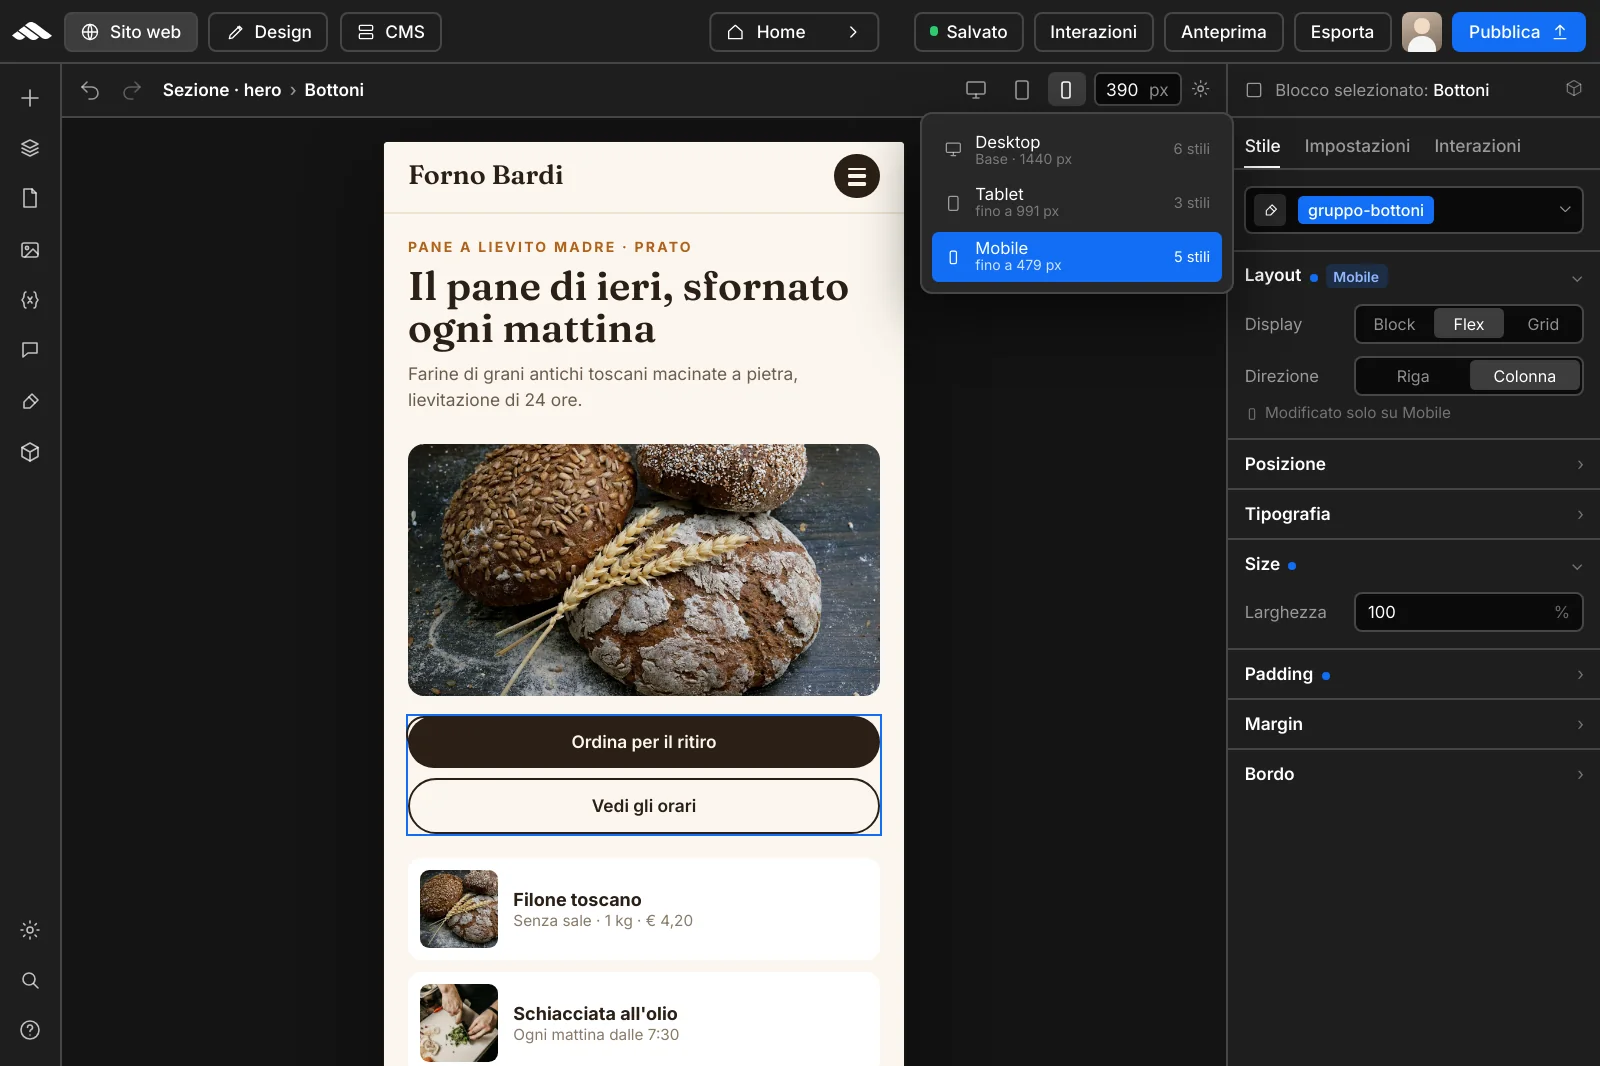Click the mobile viewport icon

1066,90
